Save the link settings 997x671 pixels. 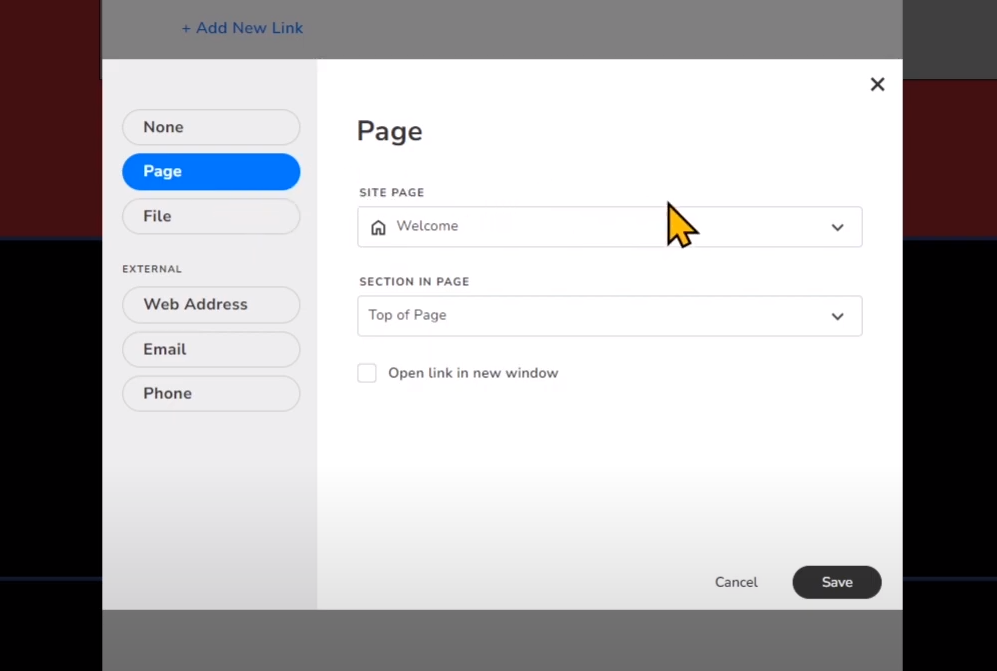pos(837,582)
